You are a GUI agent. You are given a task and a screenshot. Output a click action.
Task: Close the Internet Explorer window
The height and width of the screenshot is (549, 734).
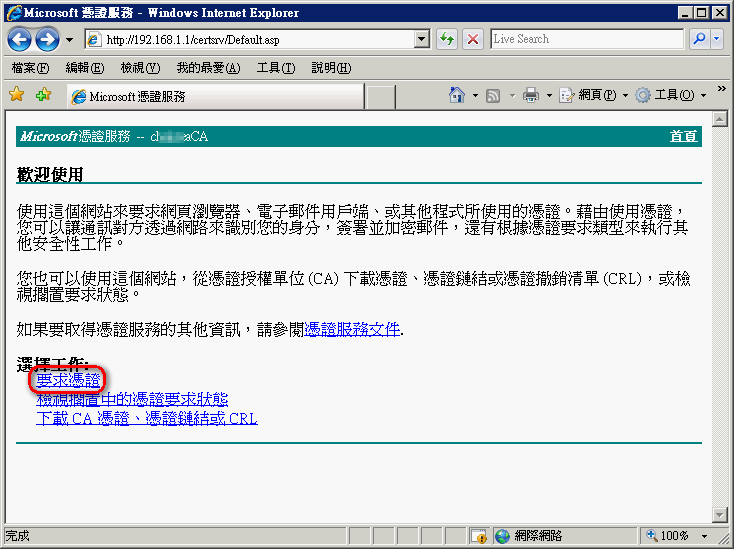719,13
